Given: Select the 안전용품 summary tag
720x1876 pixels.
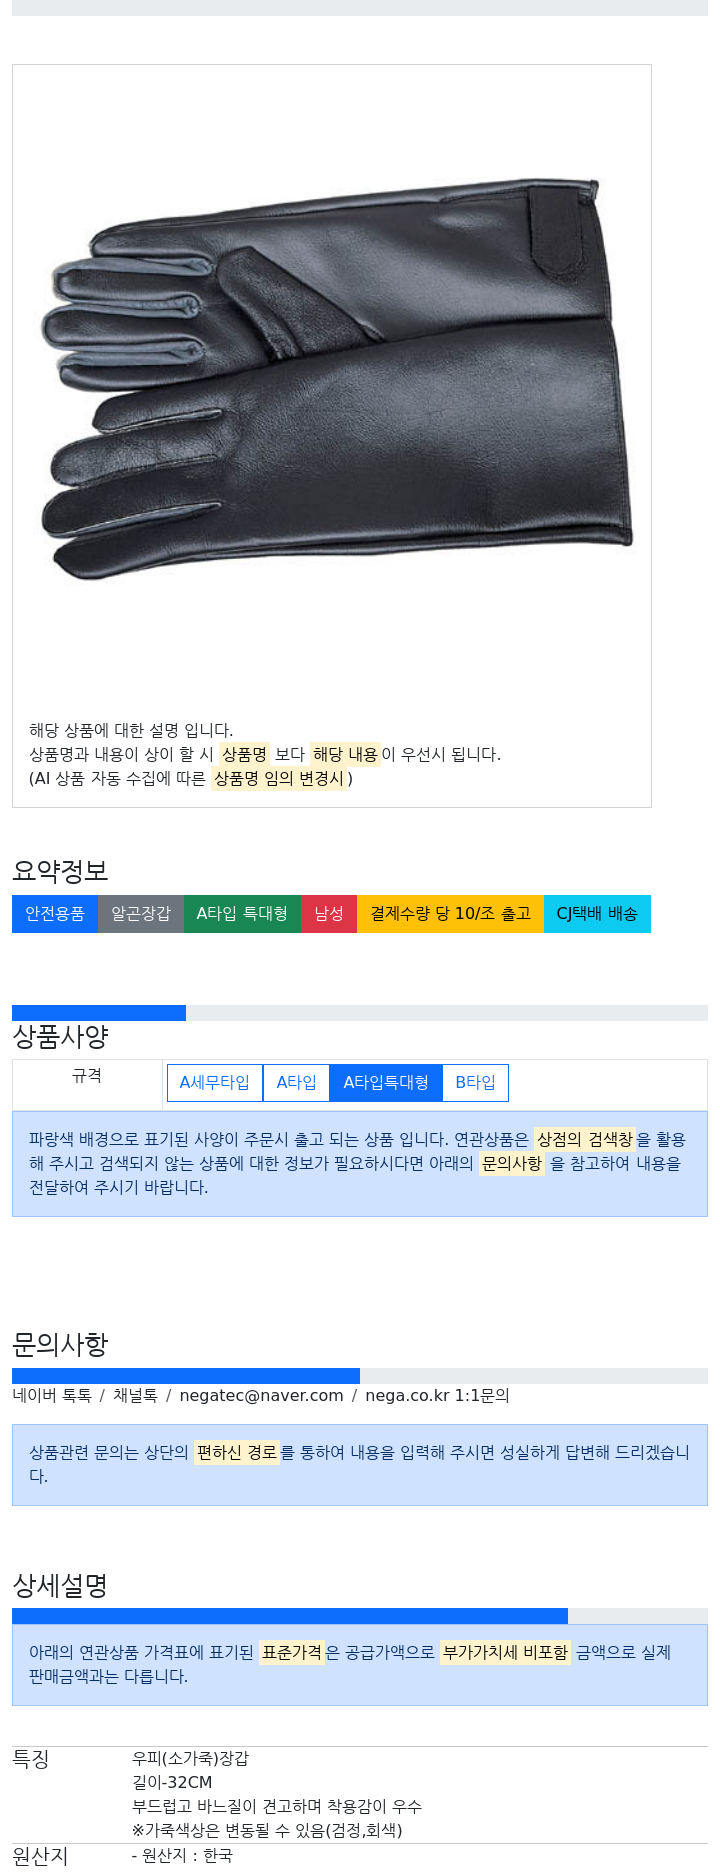Looking at the screenshot, I should tap(55, 914).
